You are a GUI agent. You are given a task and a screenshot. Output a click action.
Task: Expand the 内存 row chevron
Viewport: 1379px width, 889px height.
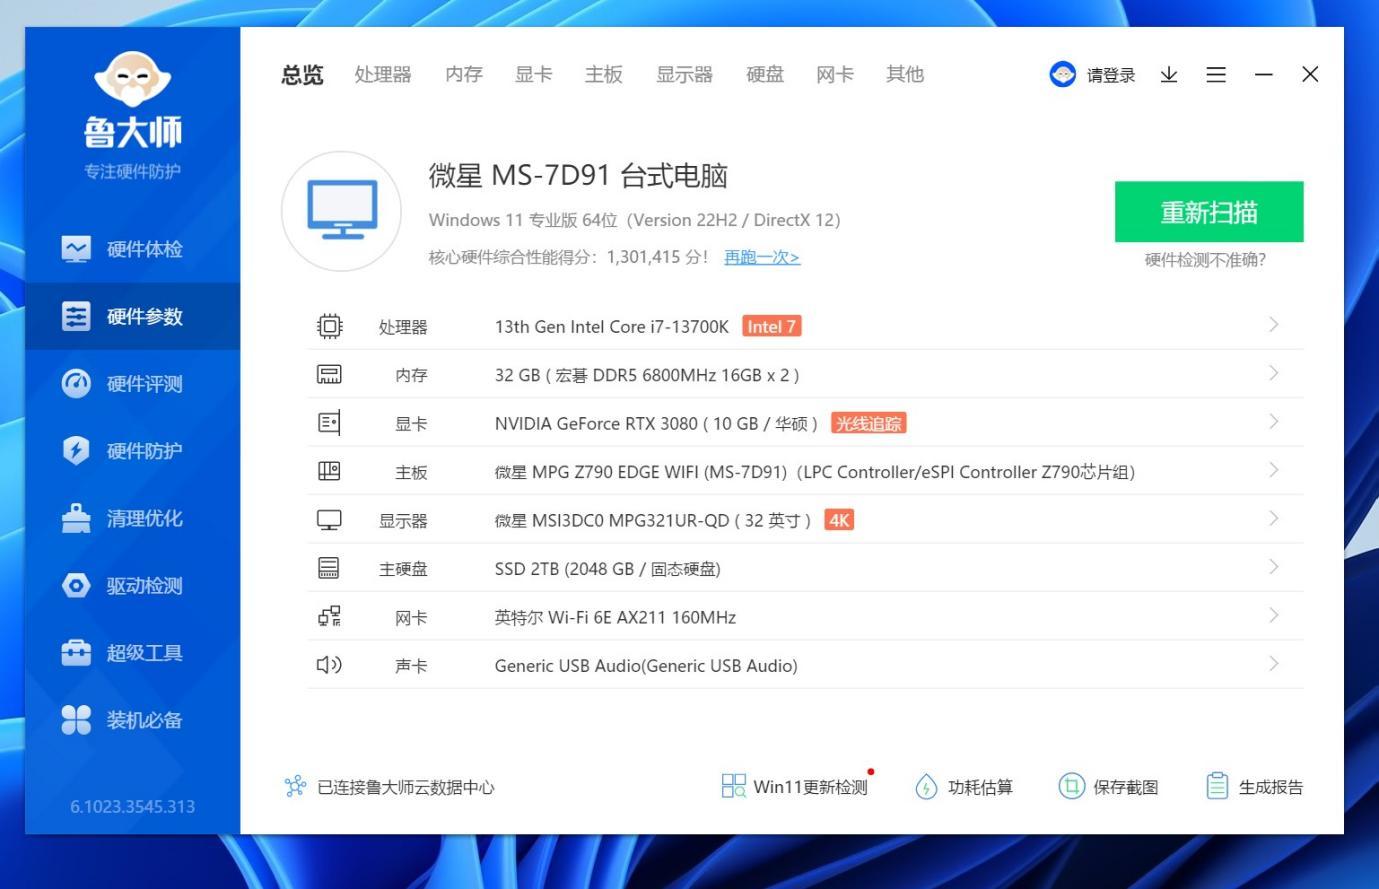(x=1273, y=373)
